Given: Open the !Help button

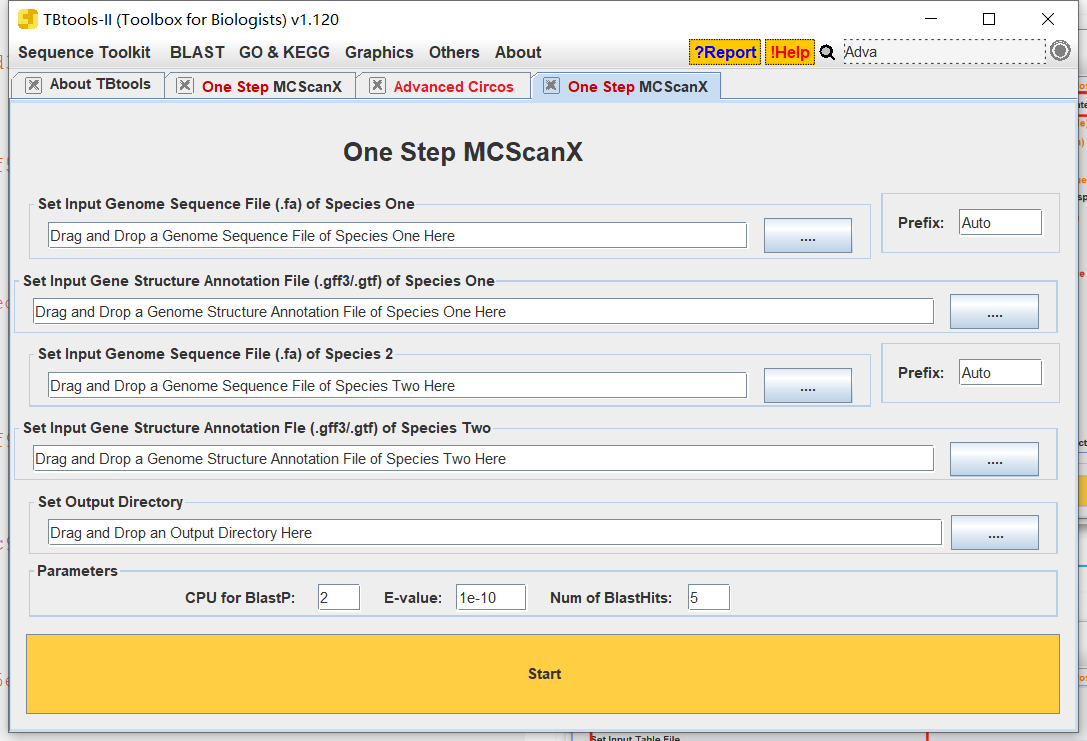Looking at the screenshot, I should (x=790, y=52).
